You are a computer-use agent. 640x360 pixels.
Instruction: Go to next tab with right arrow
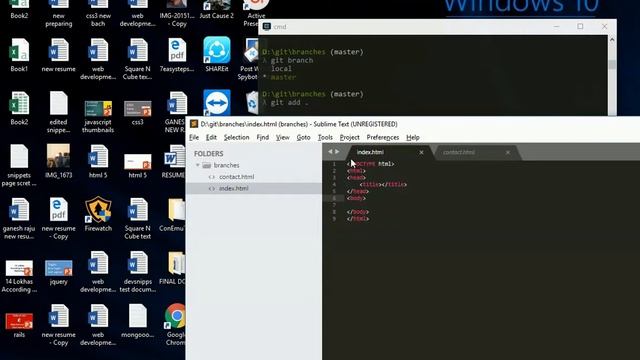tap(337, 152)
